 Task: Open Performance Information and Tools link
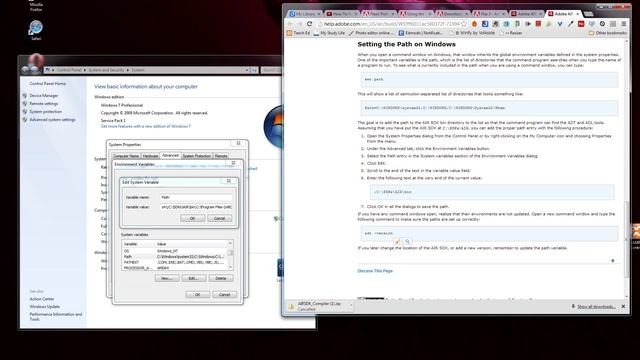[x=56, y=316]
